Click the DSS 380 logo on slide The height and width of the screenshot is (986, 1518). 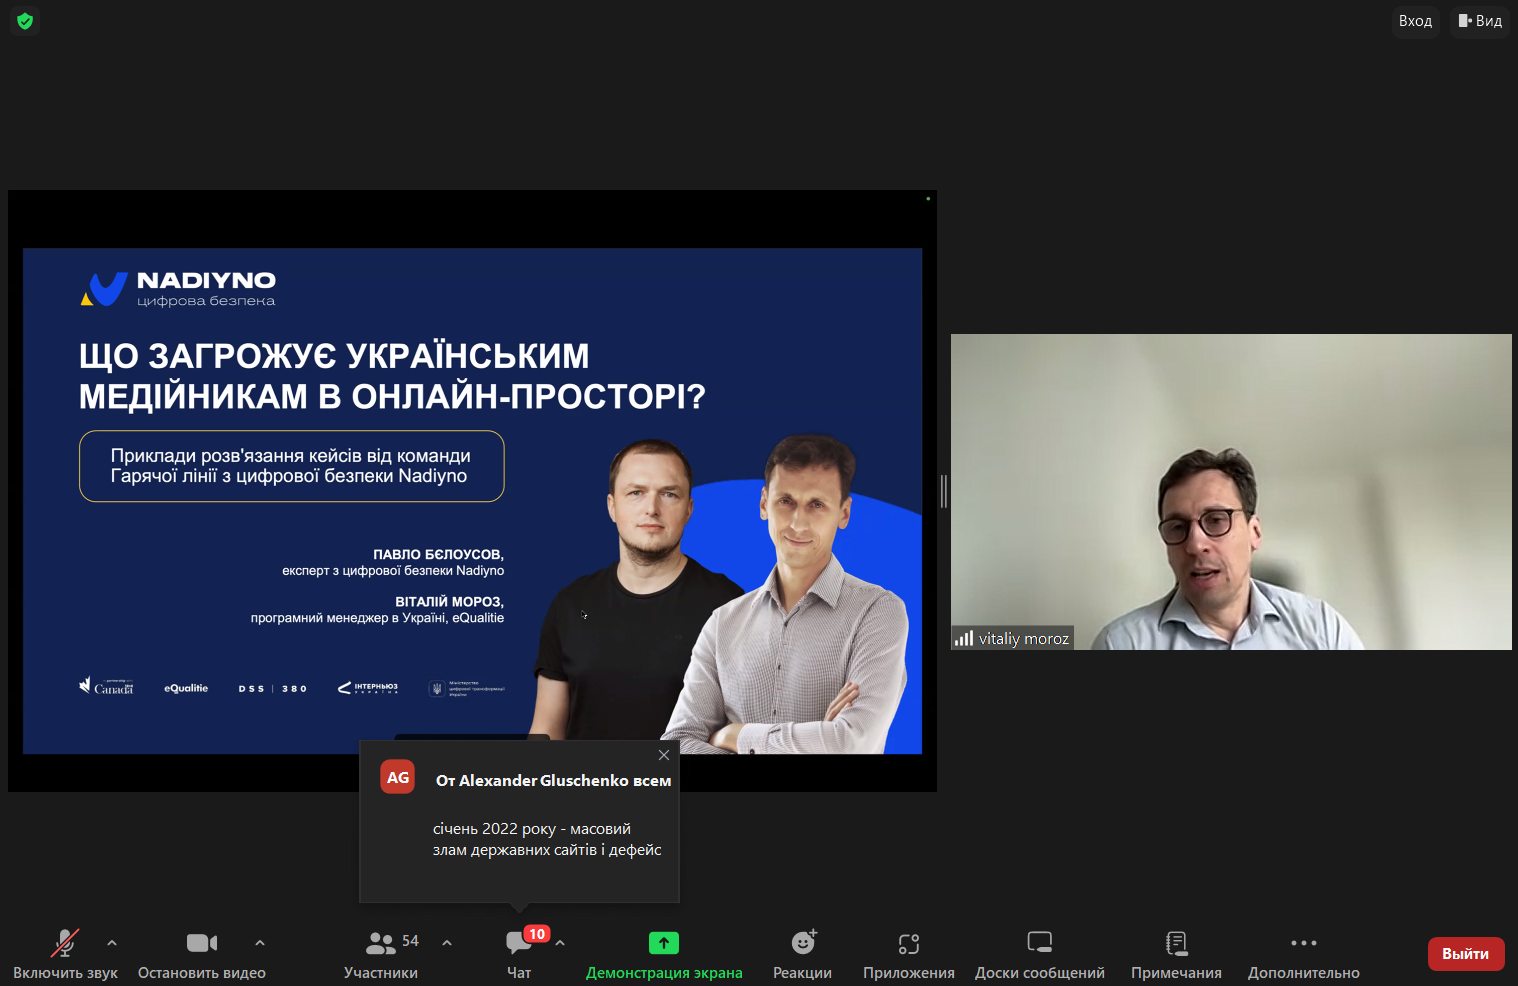(272, 688)
